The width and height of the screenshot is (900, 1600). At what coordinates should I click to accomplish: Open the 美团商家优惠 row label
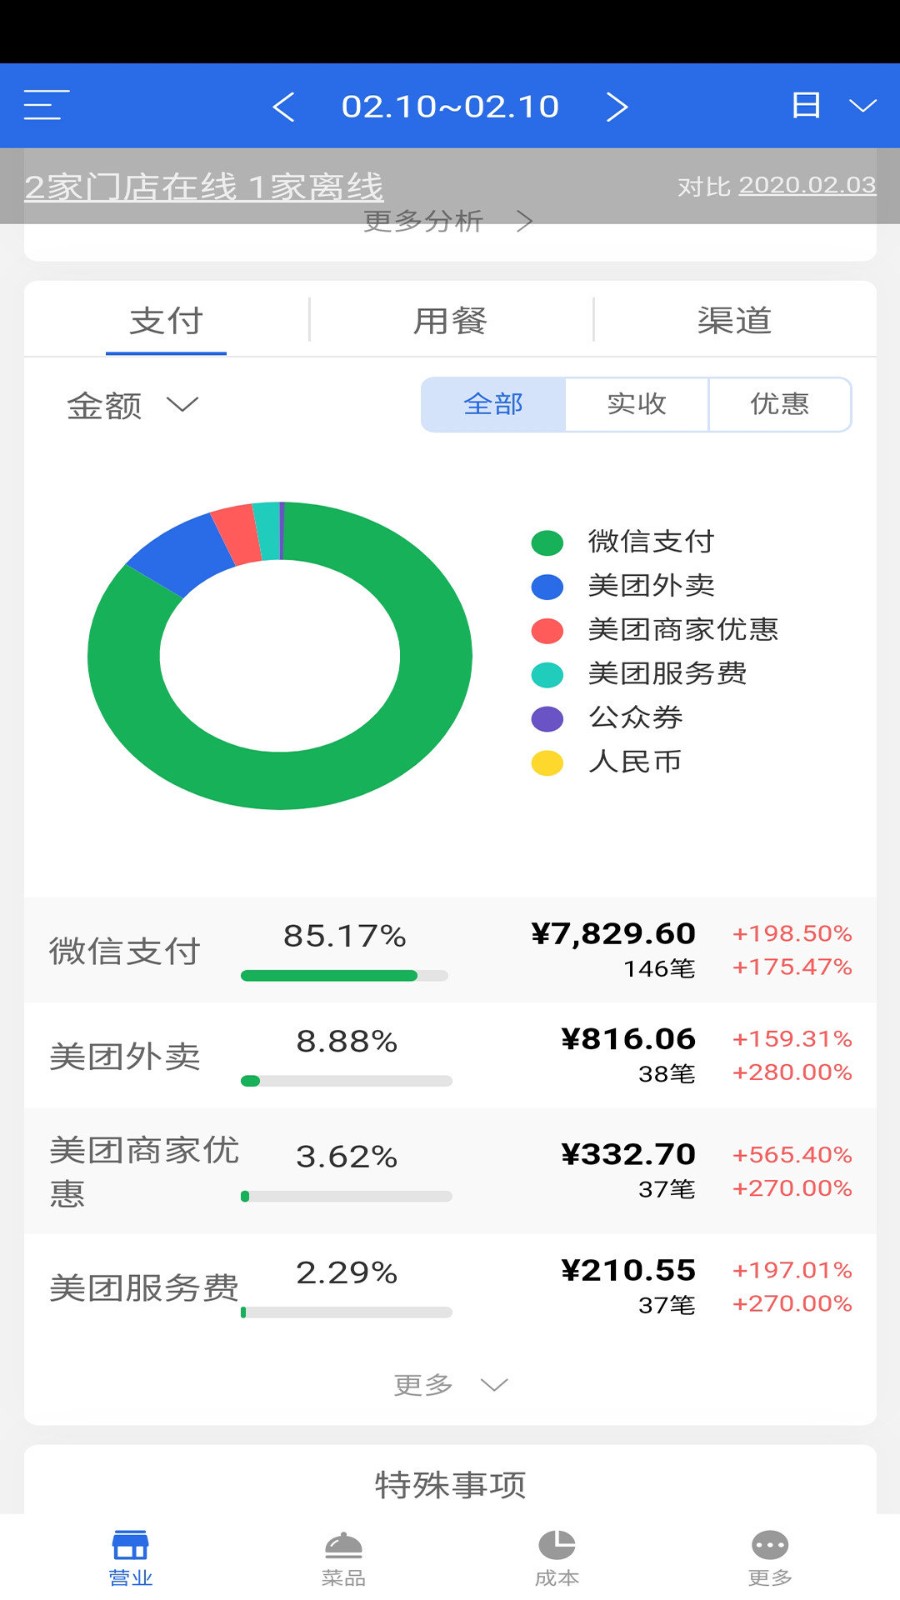(x=144, y=1172)
